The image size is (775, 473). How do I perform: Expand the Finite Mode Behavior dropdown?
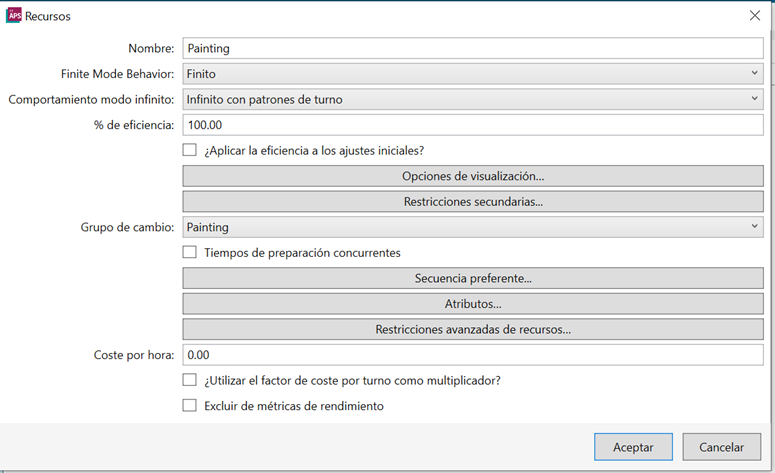(x=473, y=74)
